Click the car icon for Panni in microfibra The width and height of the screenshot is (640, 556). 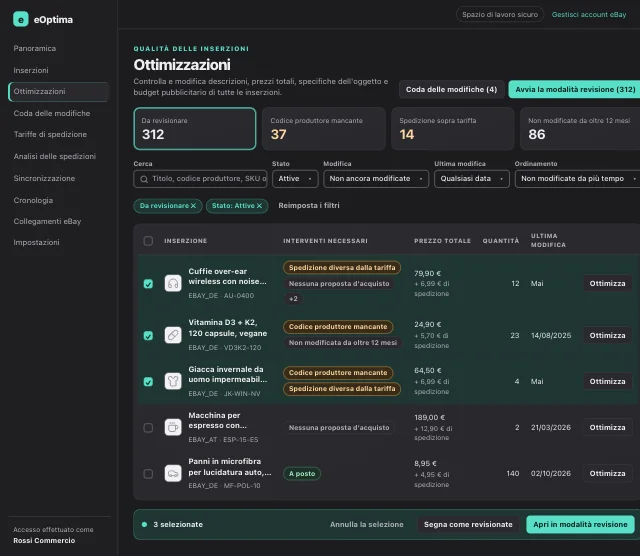173,474
